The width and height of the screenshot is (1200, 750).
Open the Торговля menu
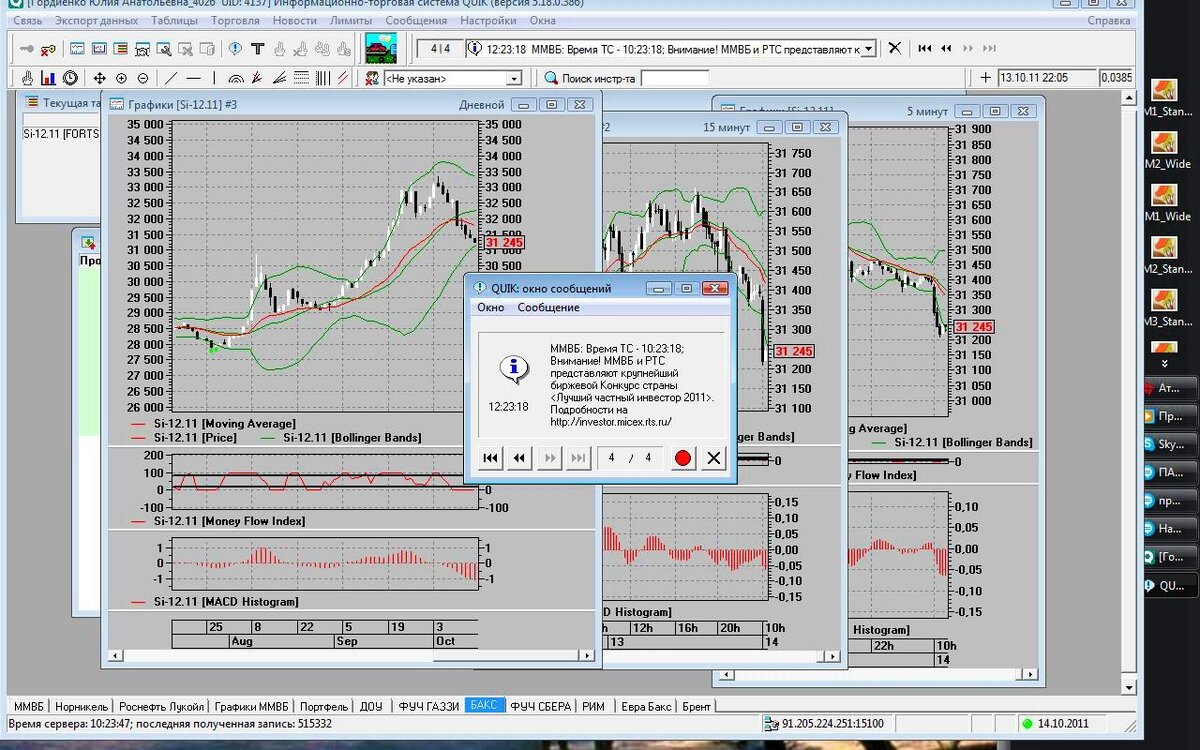[236, 20]
